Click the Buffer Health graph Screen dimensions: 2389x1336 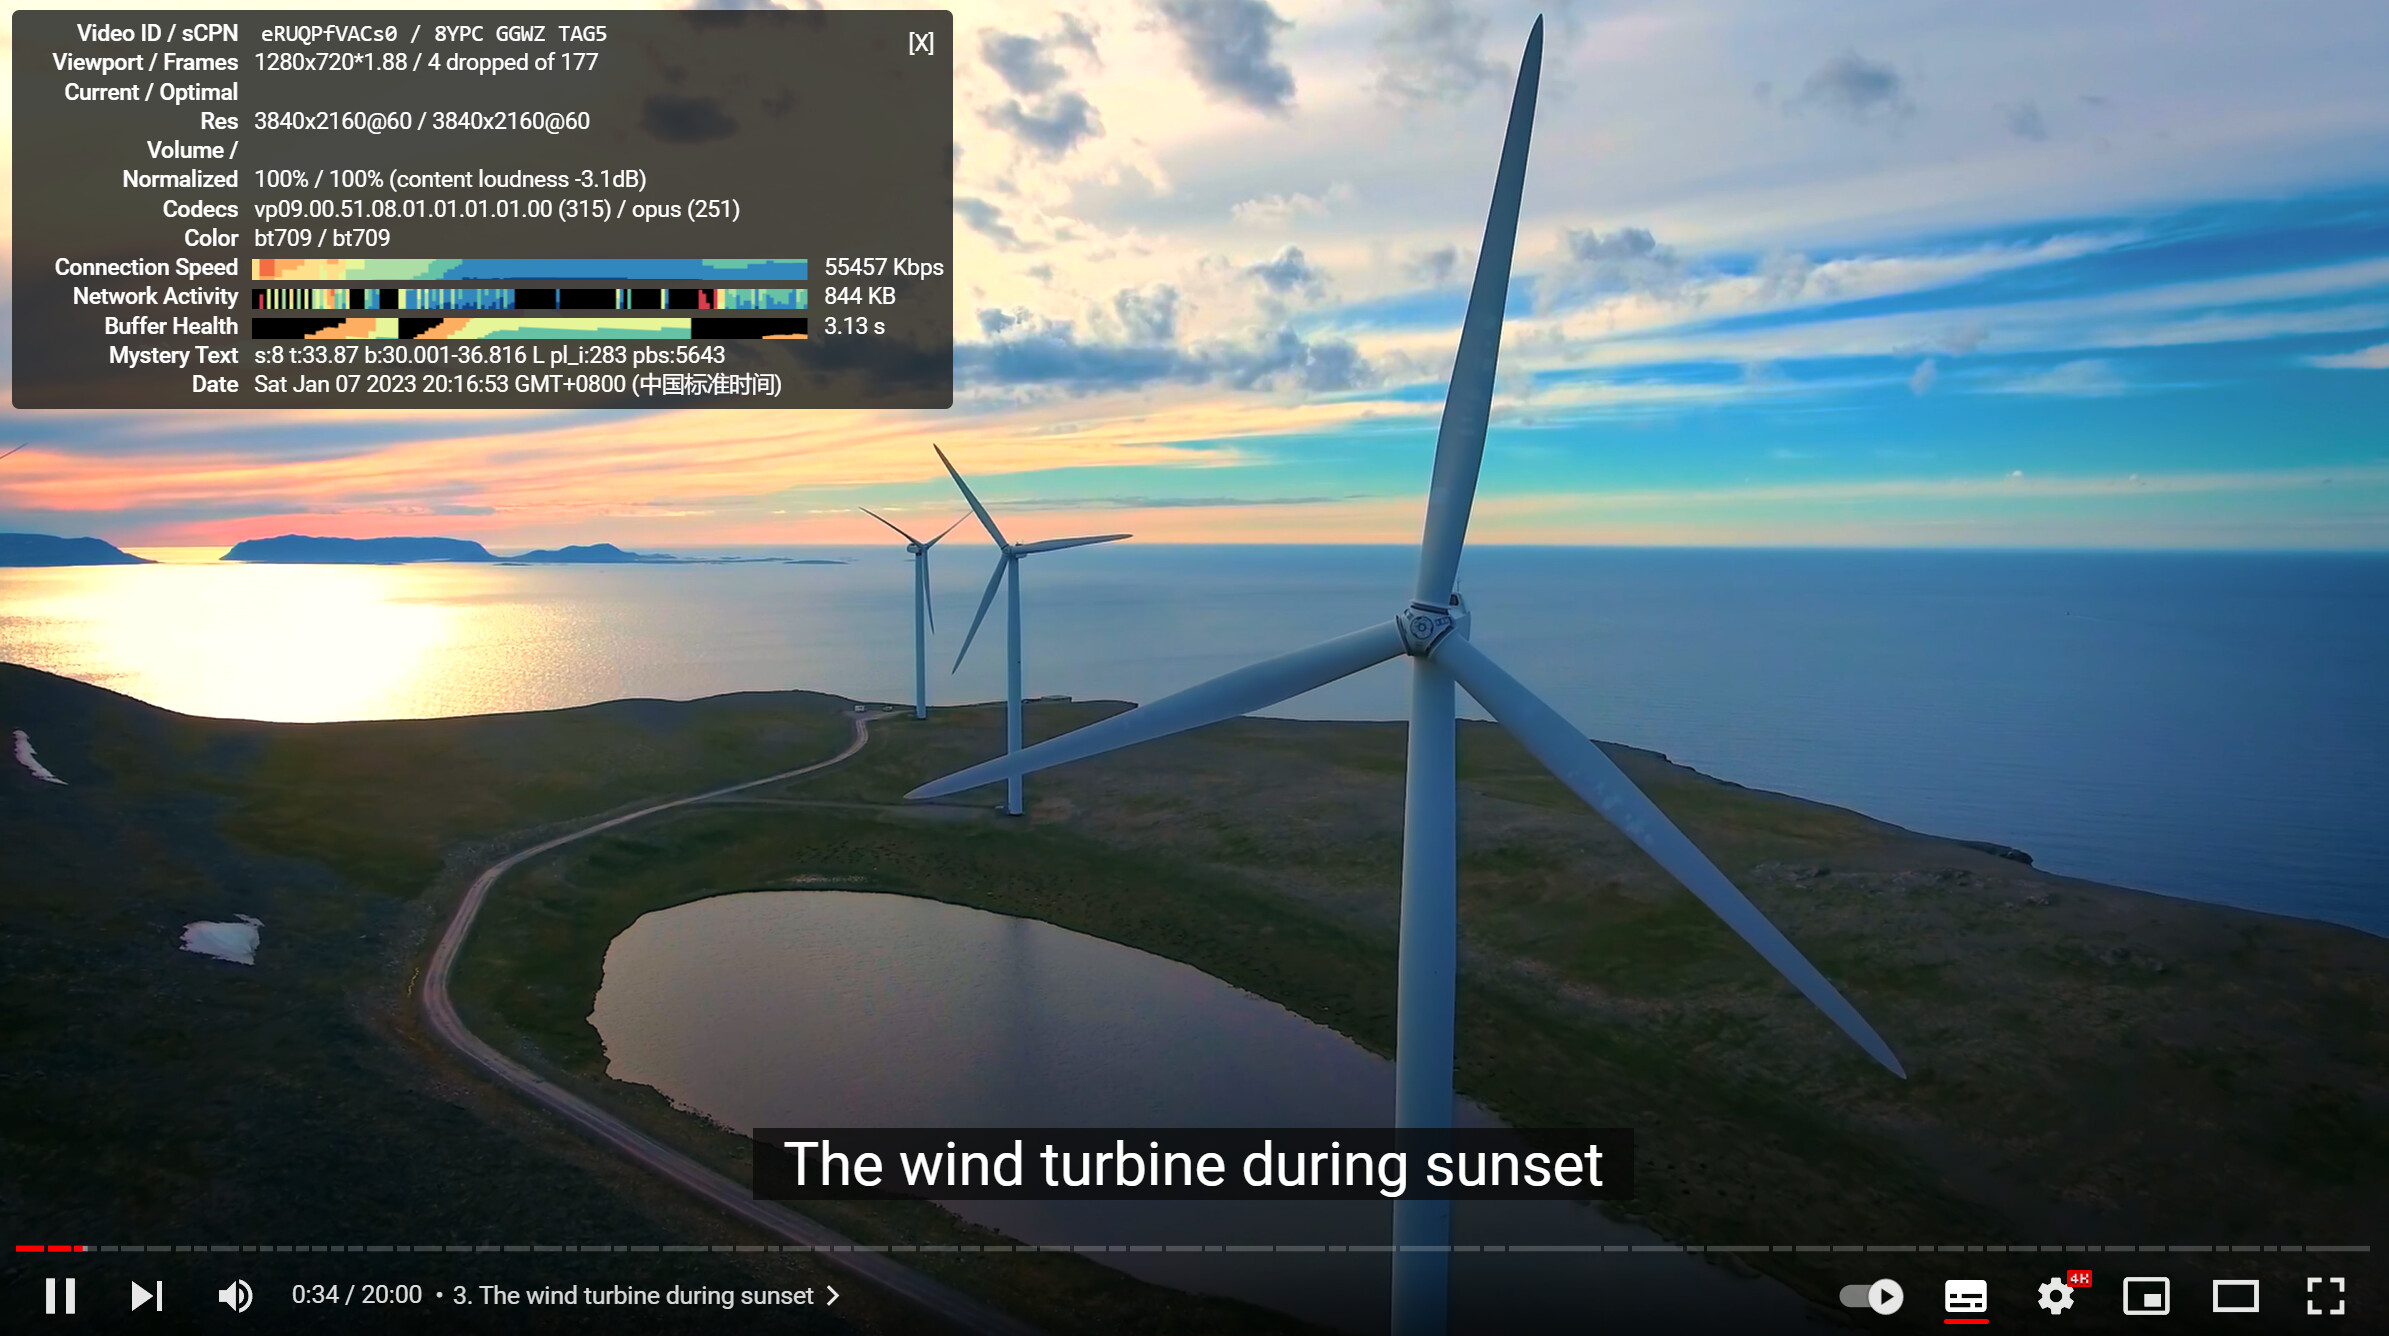[529, 327]
